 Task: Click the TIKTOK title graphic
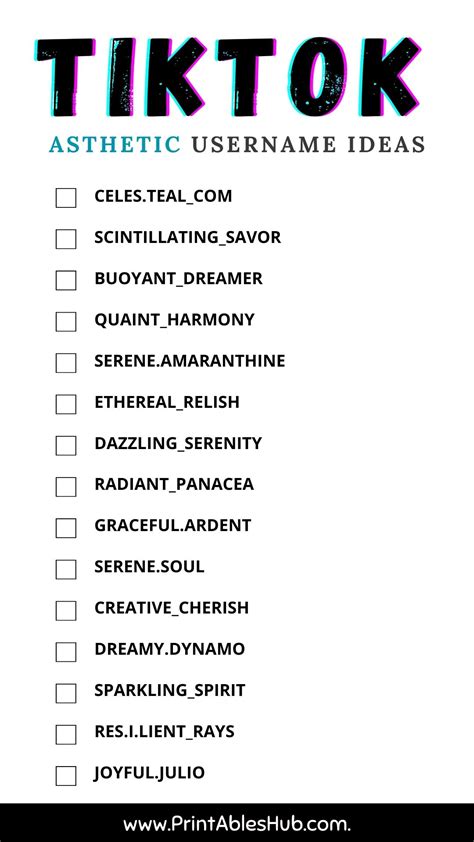(x=229, y=78)
